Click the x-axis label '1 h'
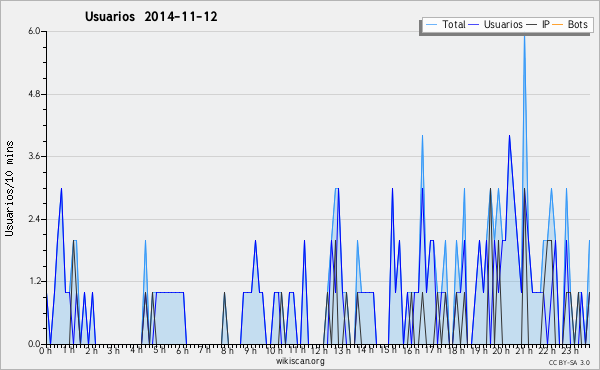 [x=68, y=350]
